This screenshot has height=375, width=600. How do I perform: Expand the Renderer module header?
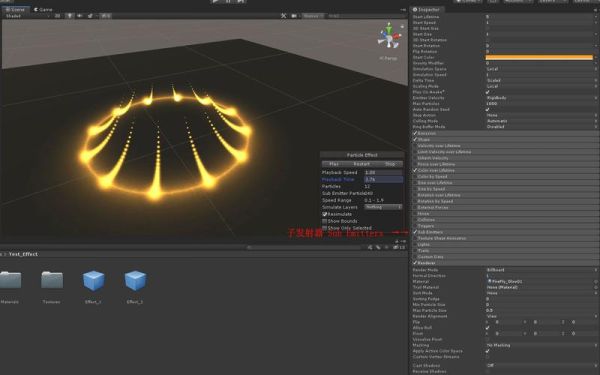pyautogui.click(x=505, y=263)
